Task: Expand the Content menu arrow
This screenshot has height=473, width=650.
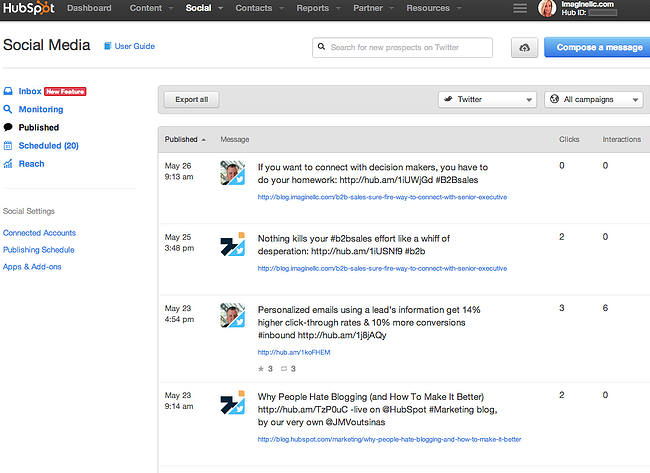Action: 171,8
